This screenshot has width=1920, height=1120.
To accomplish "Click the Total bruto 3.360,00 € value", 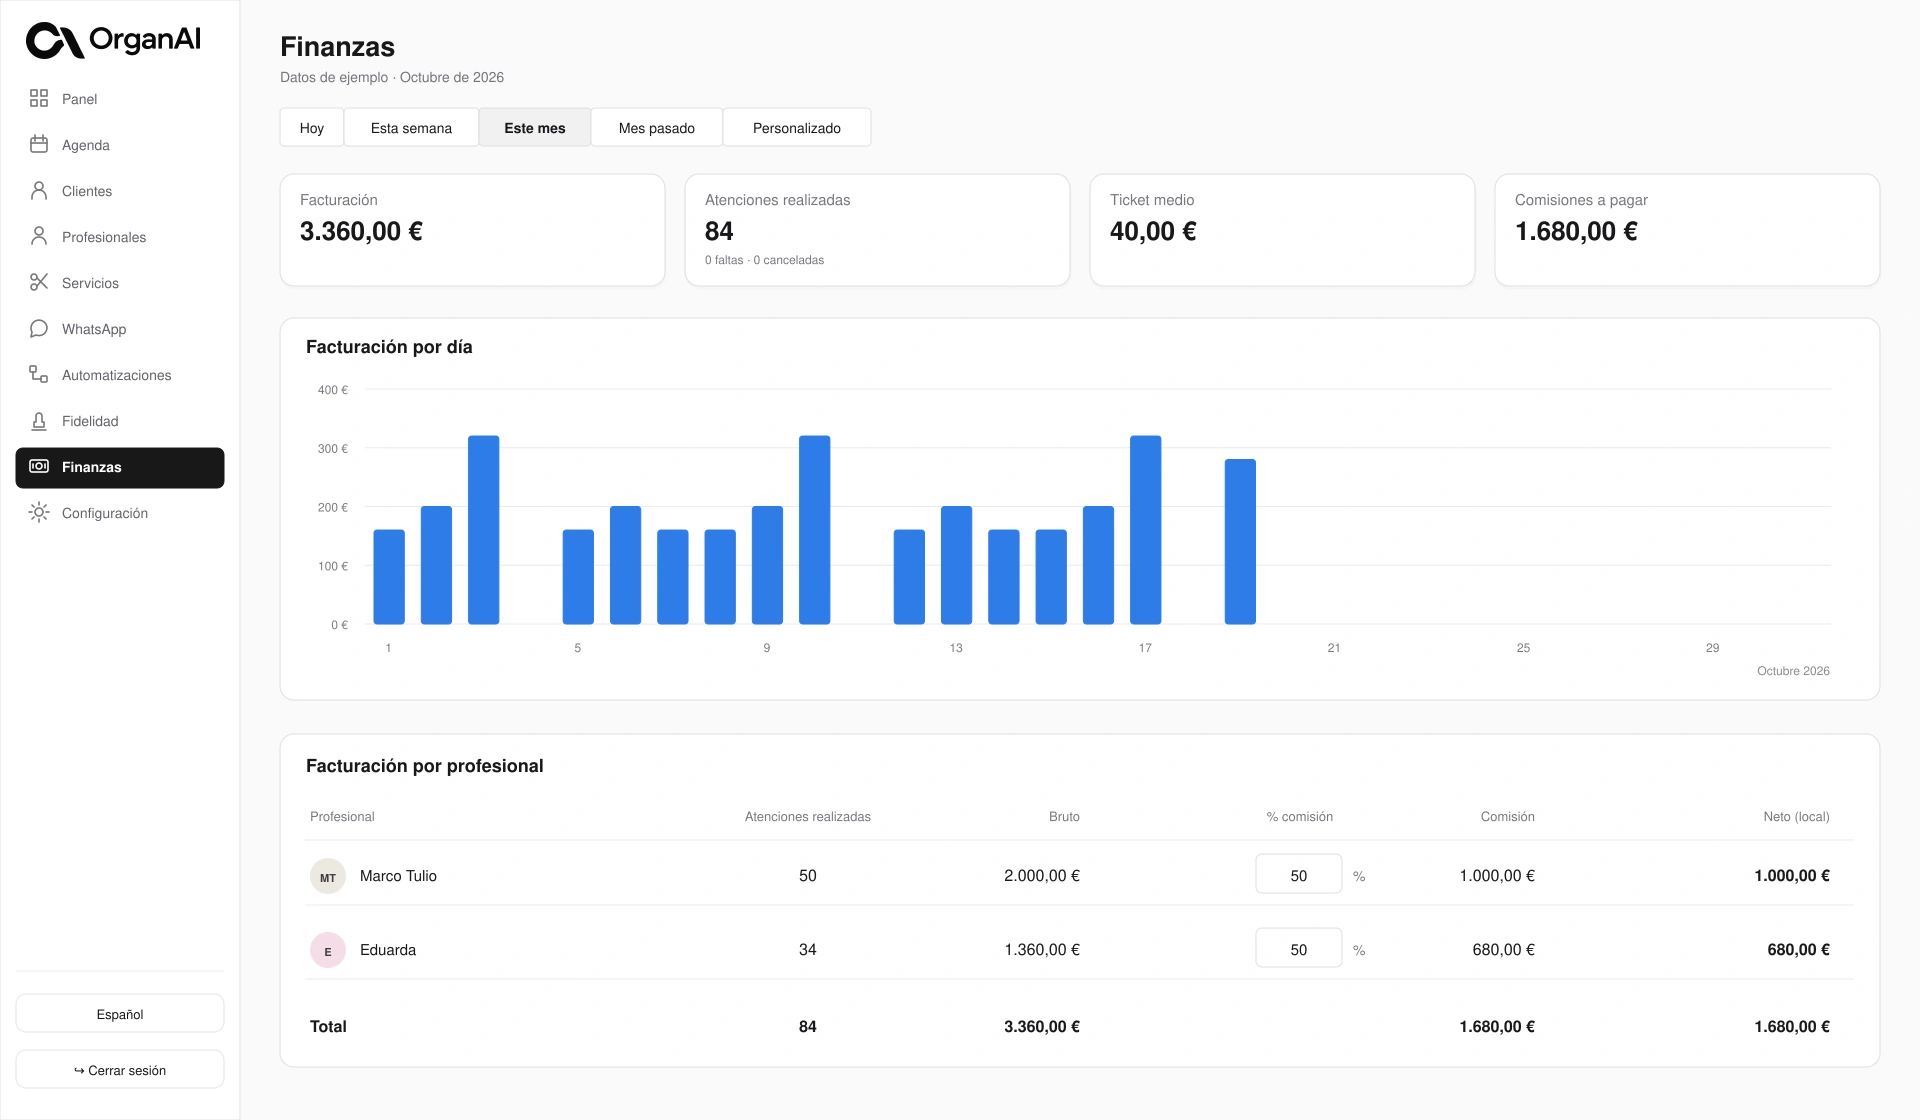I will click(1042, 1027).
